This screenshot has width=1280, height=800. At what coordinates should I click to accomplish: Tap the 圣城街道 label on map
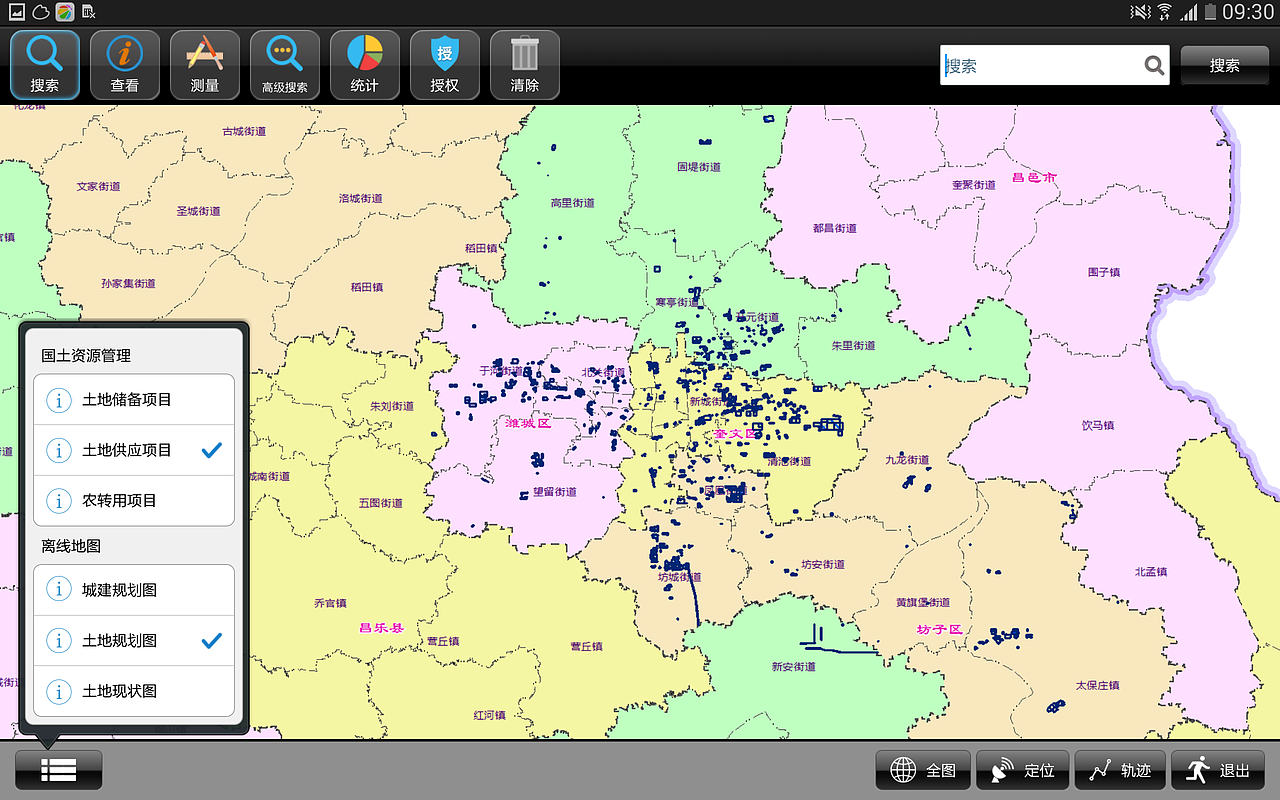(198, 211)
